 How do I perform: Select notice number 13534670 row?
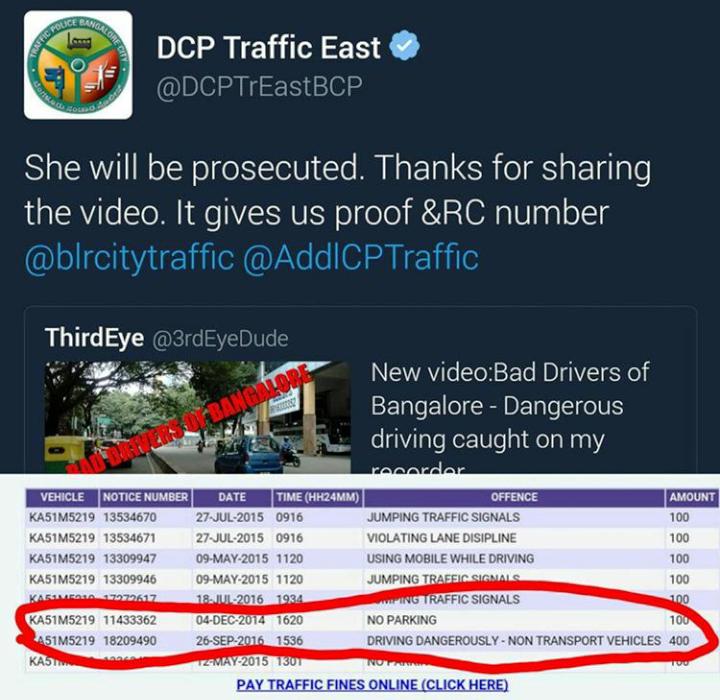pyautogui.click(x=372, y=517)
